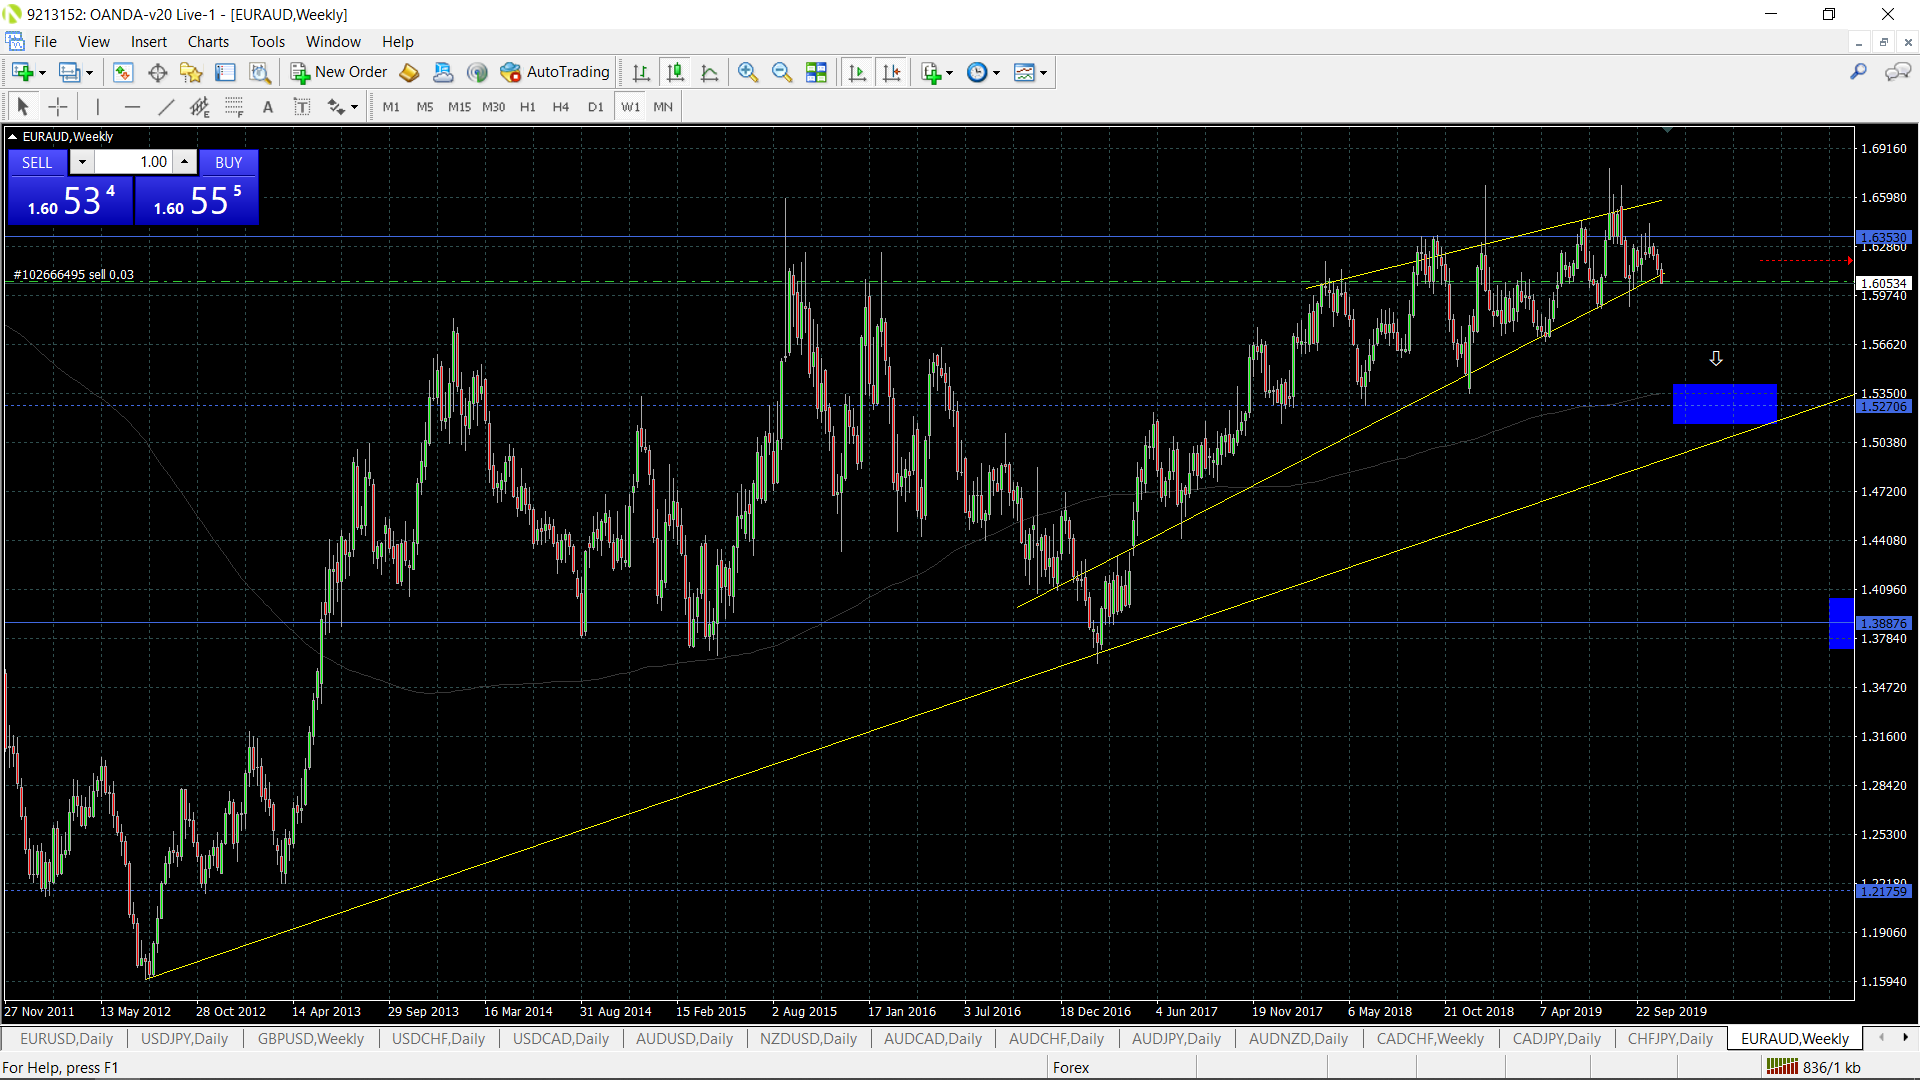Zoom out of the chart

782,72
